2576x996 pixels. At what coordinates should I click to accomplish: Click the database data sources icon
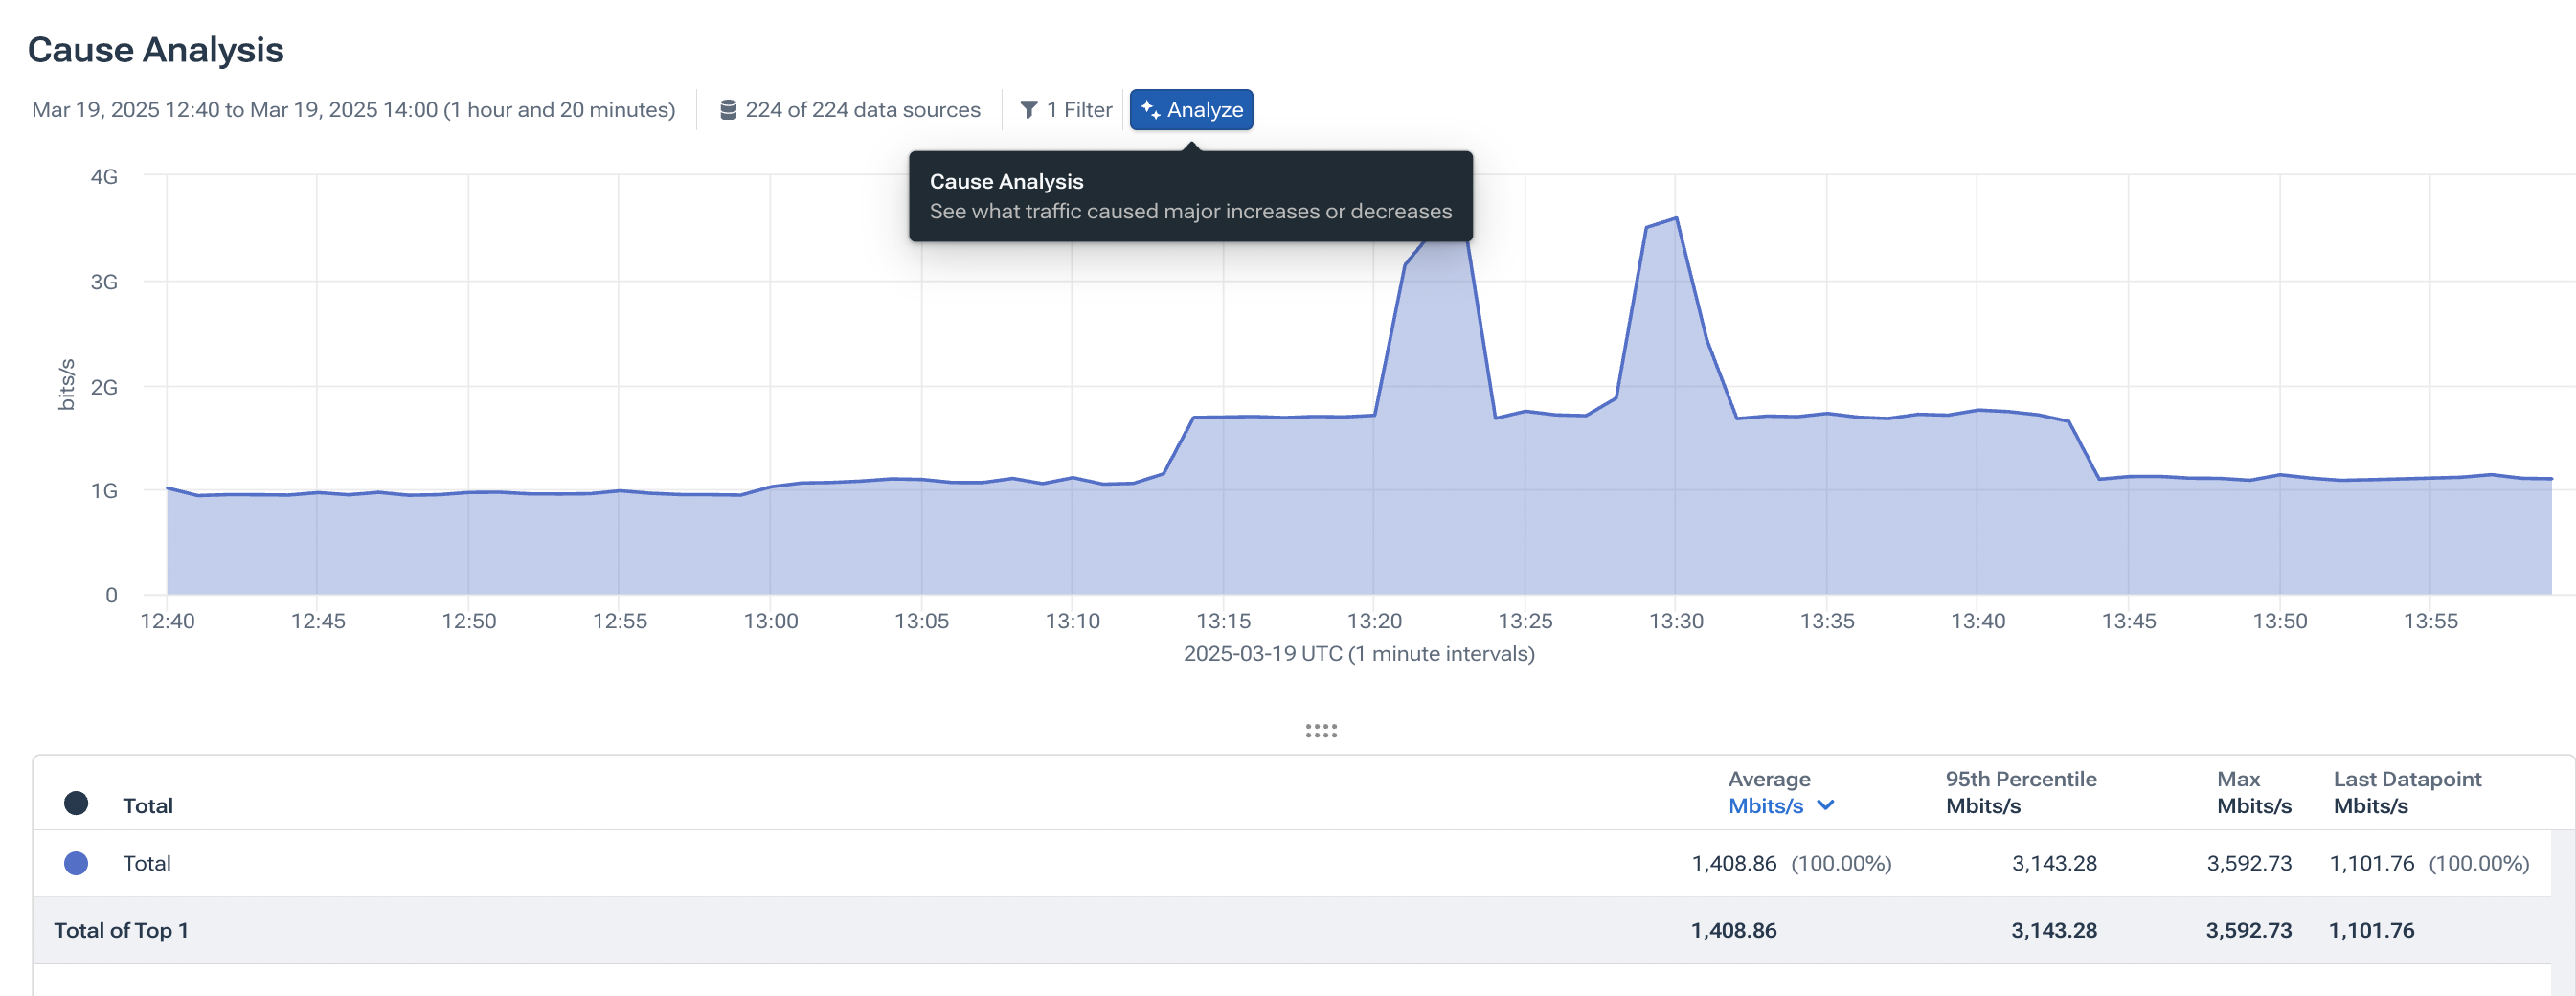728,110
